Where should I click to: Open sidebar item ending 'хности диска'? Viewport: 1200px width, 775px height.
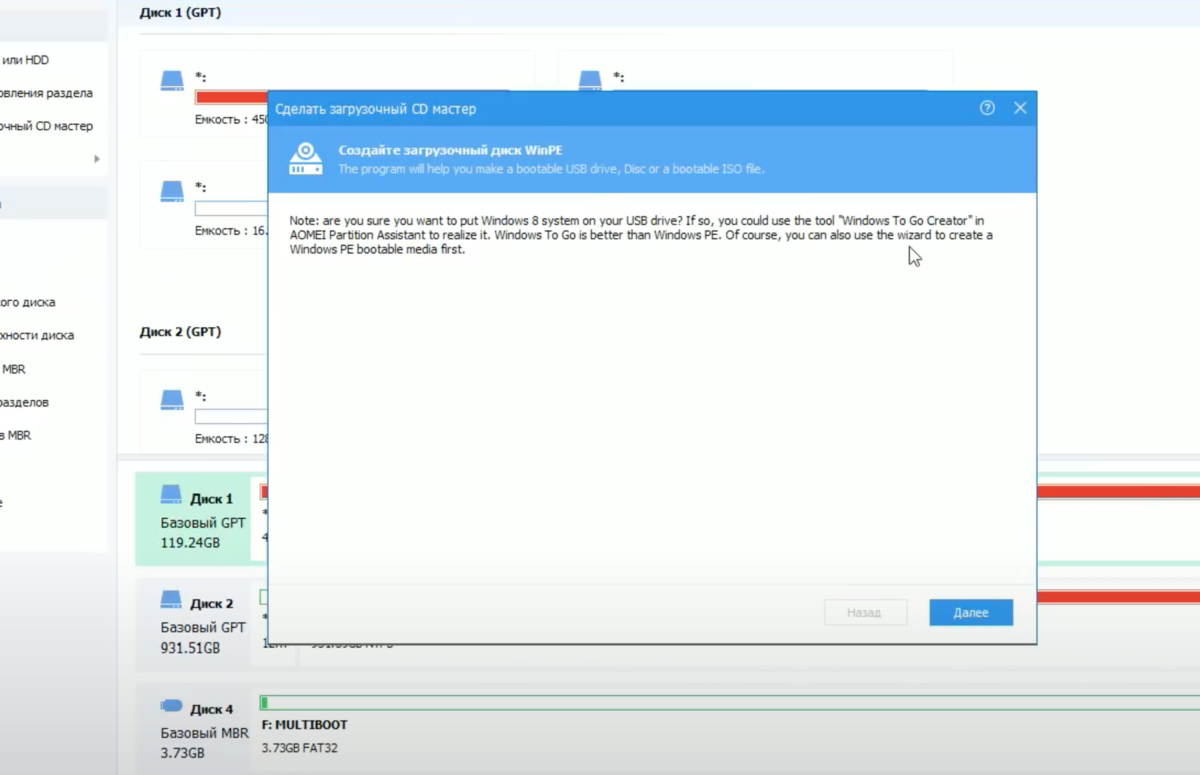click(x=37, y=335)
